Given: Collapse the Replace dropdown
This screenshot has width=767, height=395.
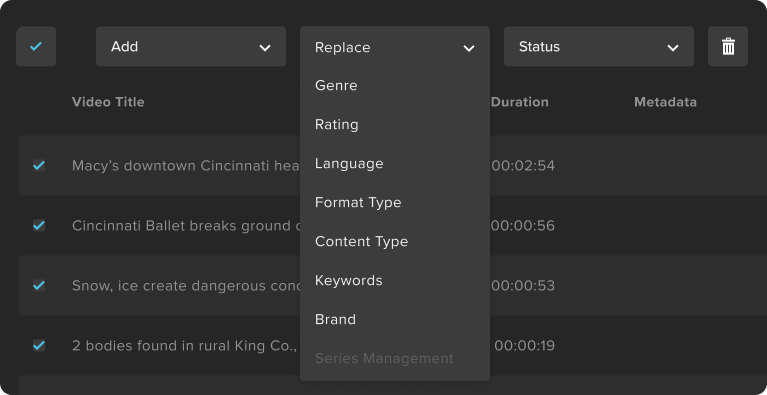Looking at the screenshot, I should [395, 47].
